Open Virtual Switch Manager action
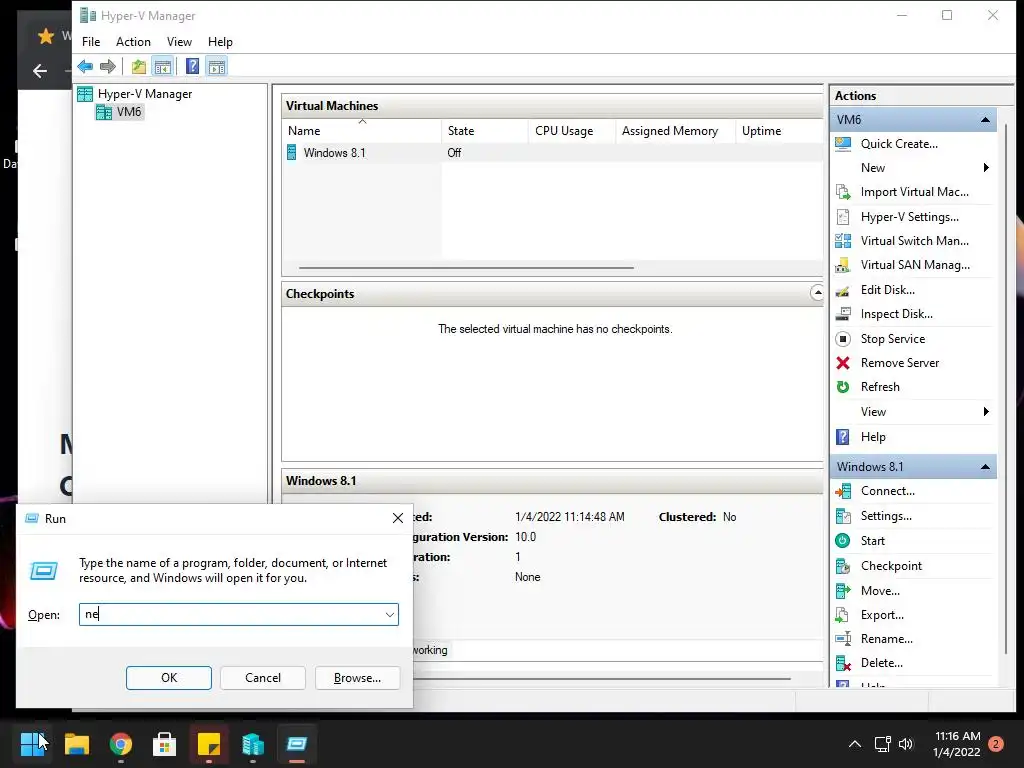 (x=914, y=241)
